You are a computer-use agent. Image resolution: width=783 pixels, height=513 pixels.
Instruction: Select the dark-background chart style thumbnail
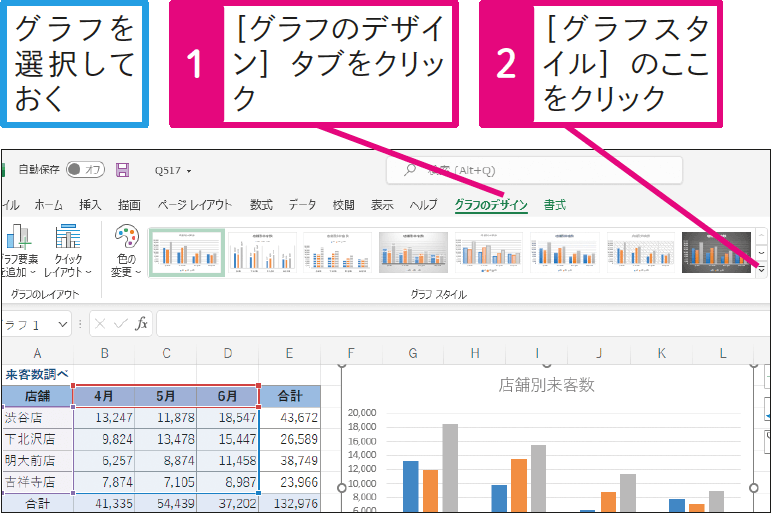[717, 252]
